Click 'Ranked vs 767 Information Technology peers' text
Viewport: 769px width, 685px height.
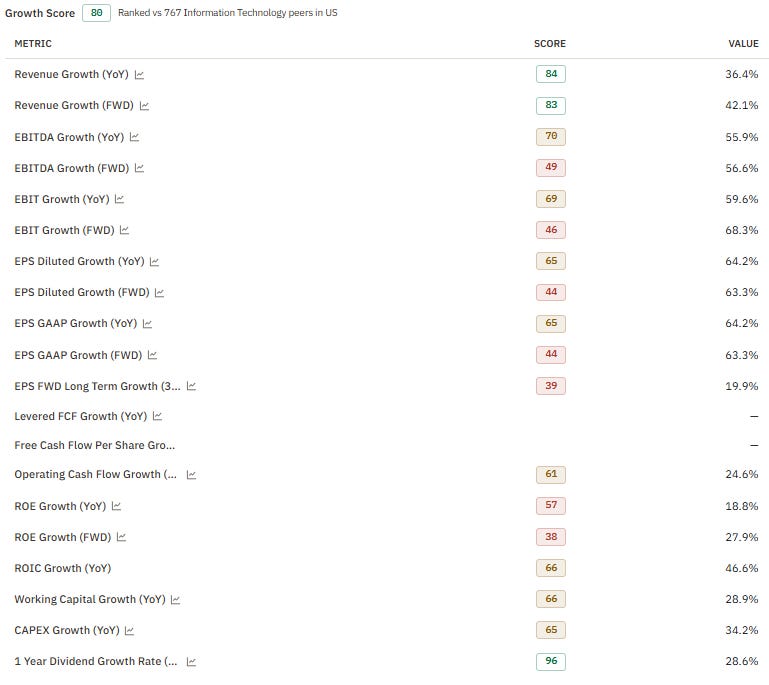point(228,13)
